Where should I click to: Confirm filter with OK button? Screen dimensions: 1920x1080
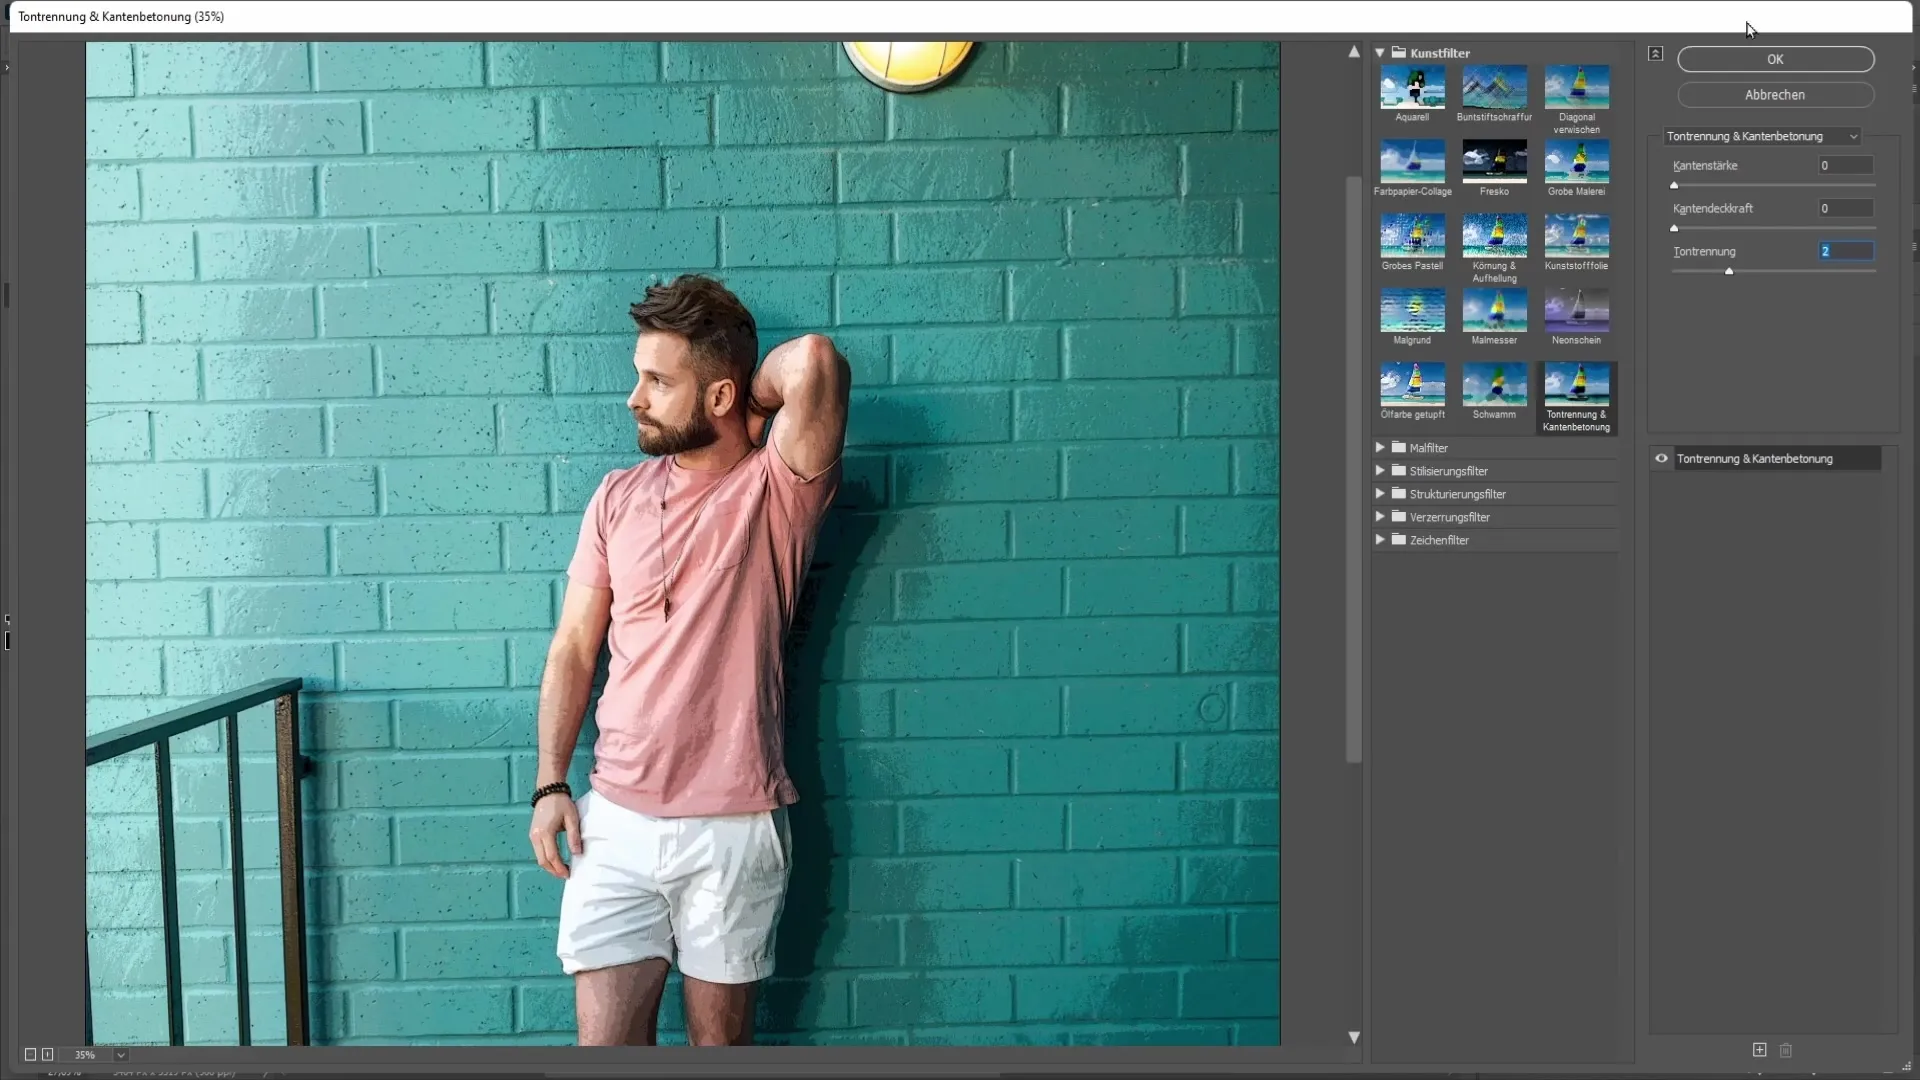[1775, 59]
